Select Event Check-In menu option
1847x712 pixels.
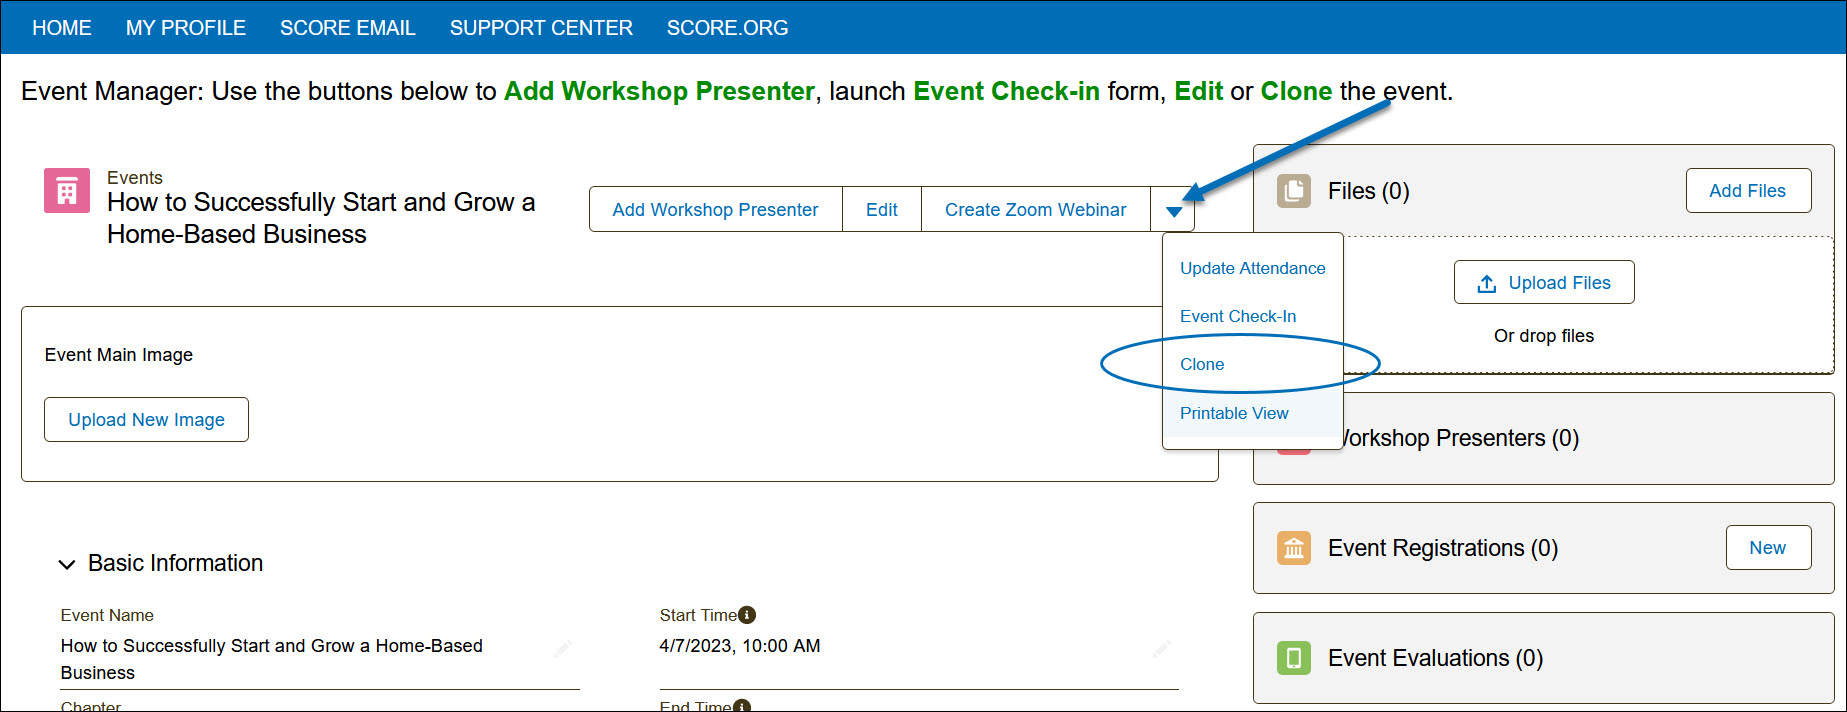click(x=1238, y=316)
